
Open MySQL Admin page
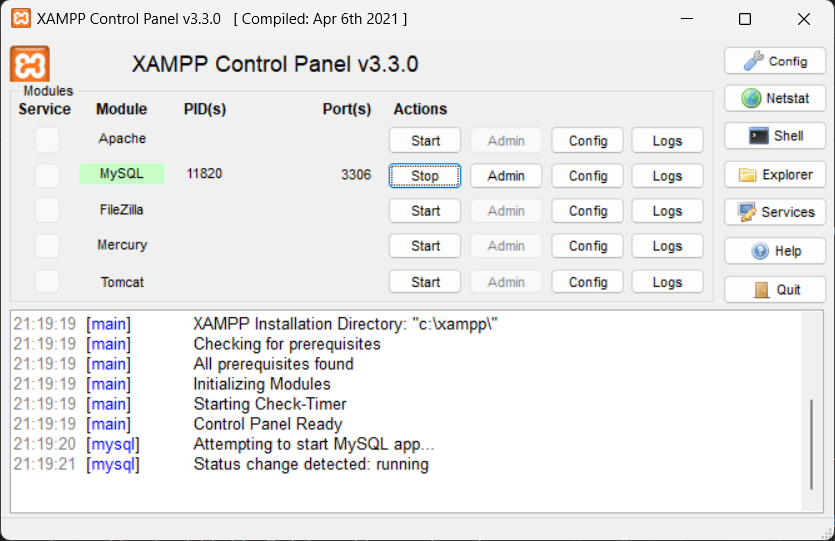click(506, 176)
